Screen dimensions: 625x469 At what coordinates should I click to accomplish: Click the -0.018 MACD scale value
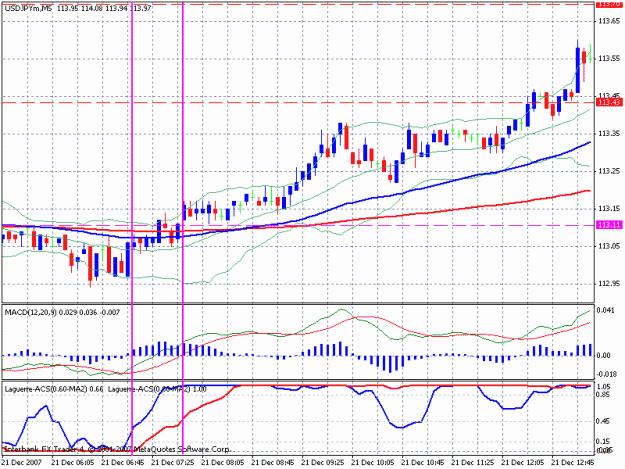coord(606,374)
